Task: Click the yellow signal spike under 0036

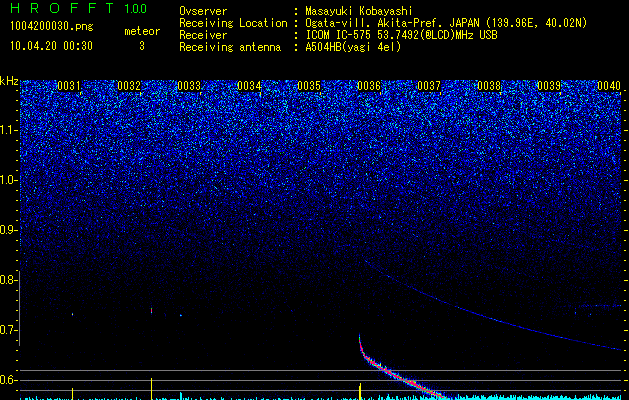Action: tap(360, 391)
